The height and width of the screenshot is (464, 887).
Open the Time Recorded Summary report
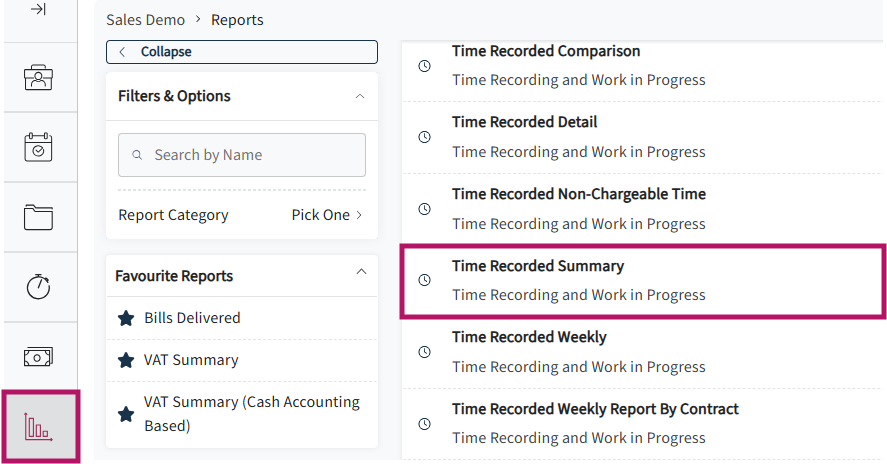(642, 281)
